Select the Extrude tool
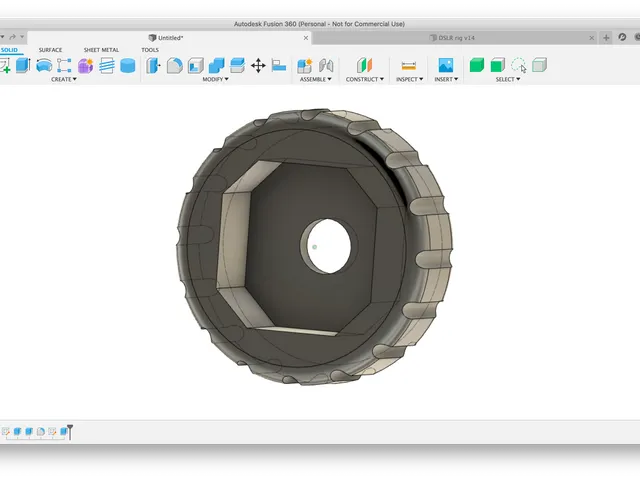 [x=23, y=65]
